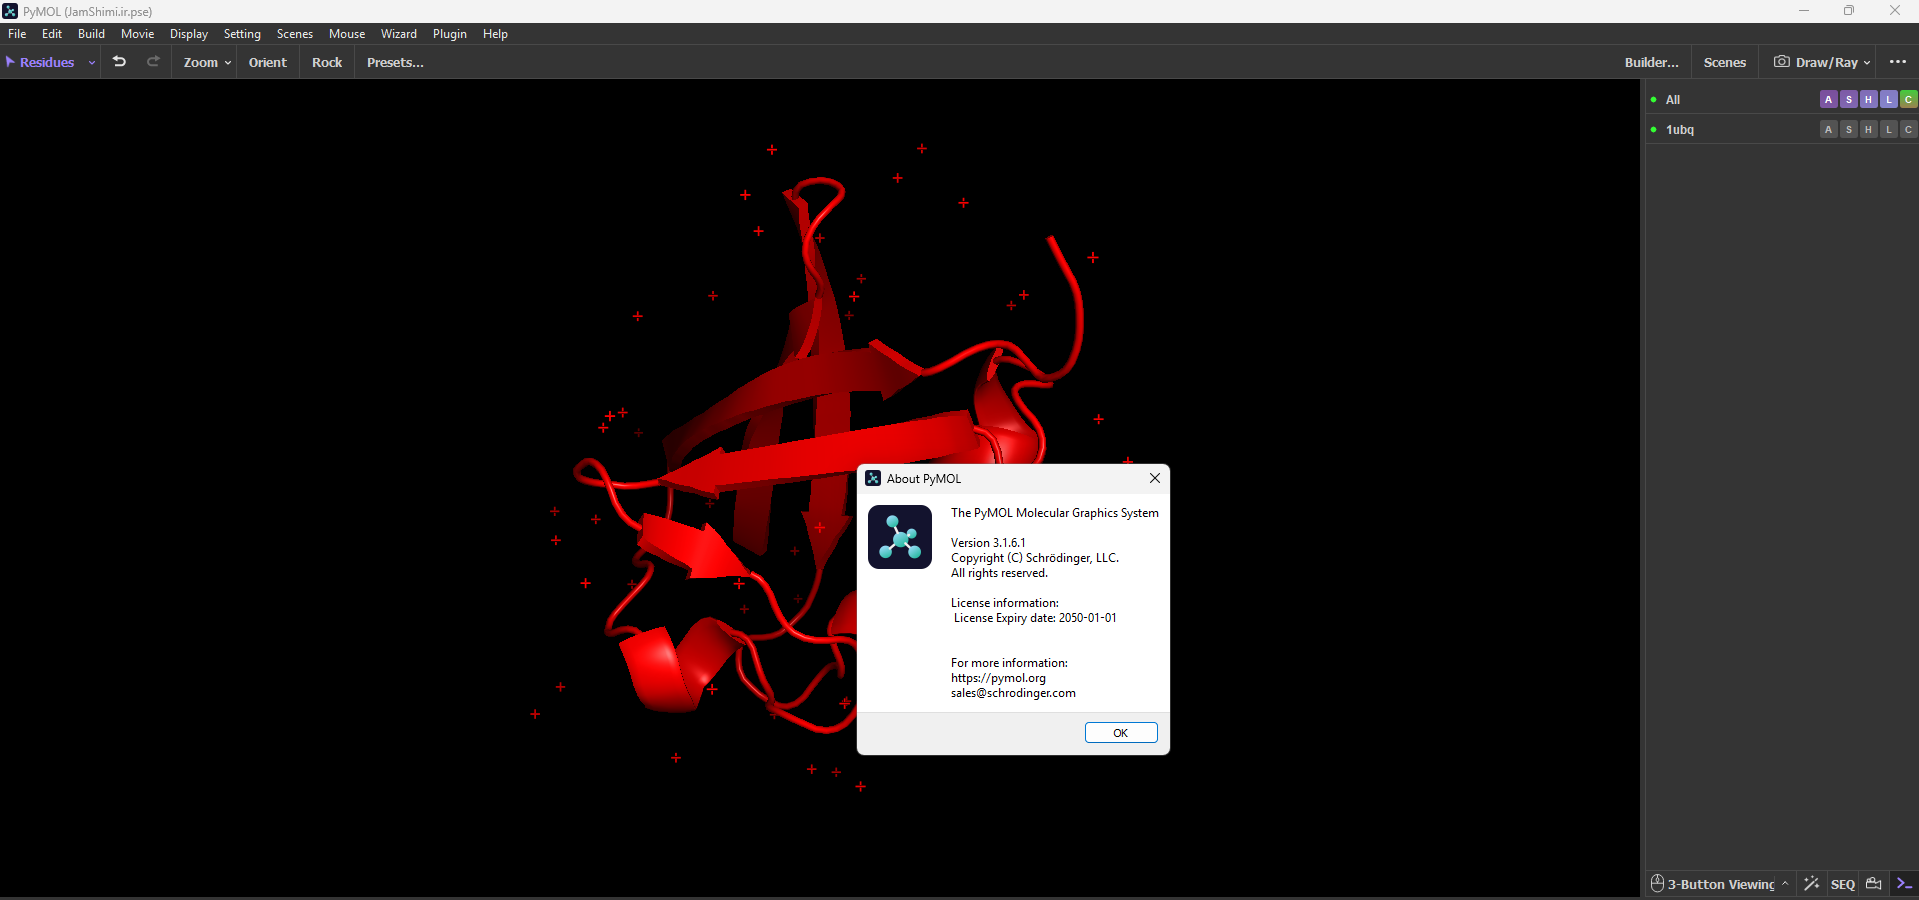Open the Edit menu
The image size is (1919, 900).
click(52, 33)
